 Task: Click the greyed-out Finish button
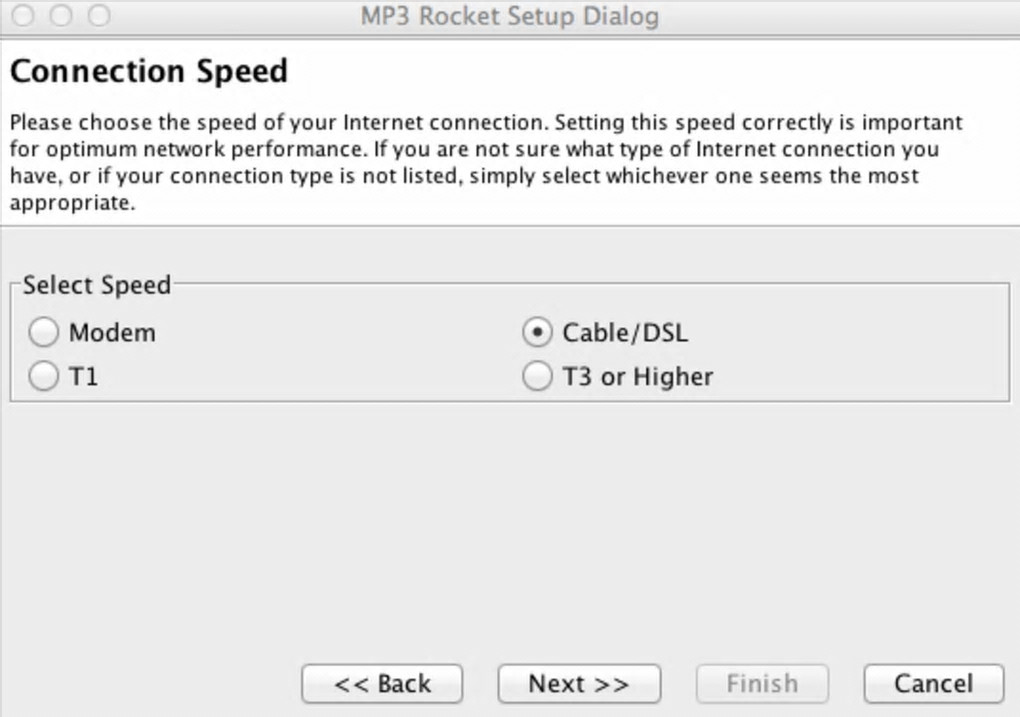[x=762, y=684]
